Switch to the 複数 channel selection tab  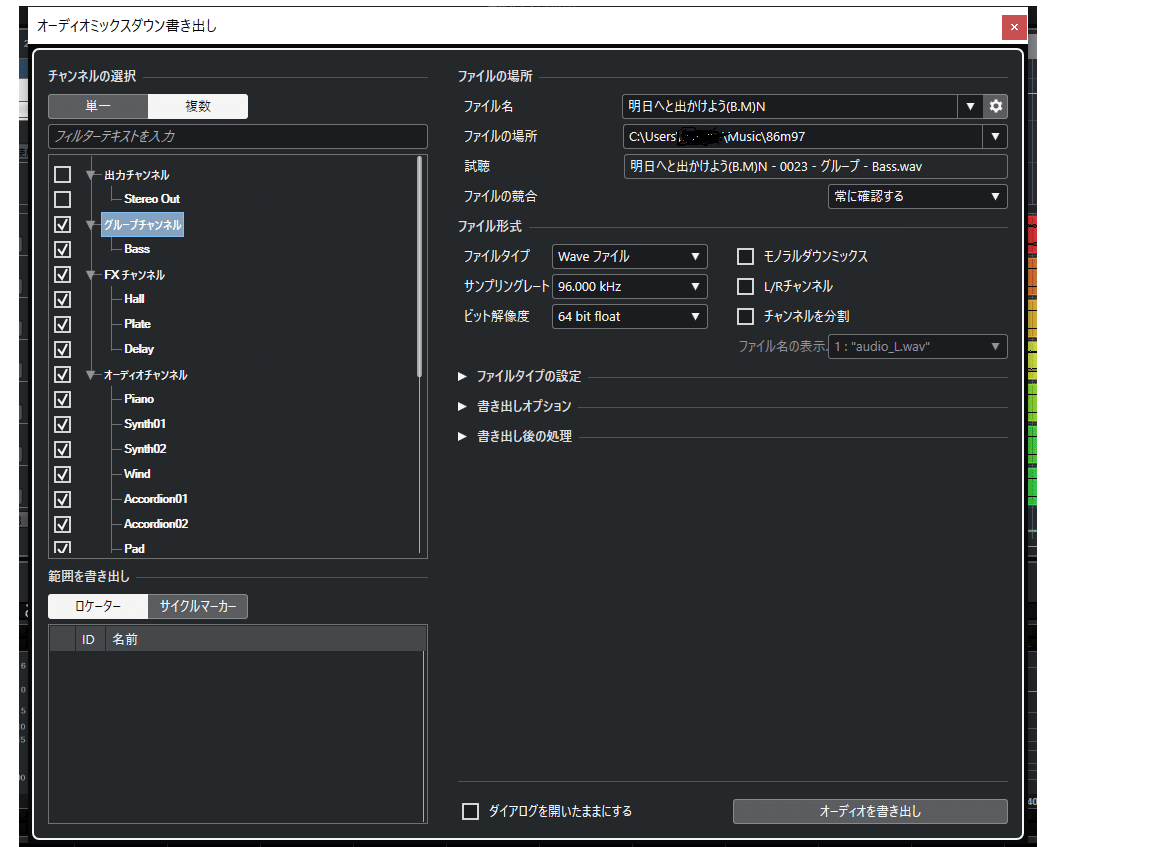(198, 107)
